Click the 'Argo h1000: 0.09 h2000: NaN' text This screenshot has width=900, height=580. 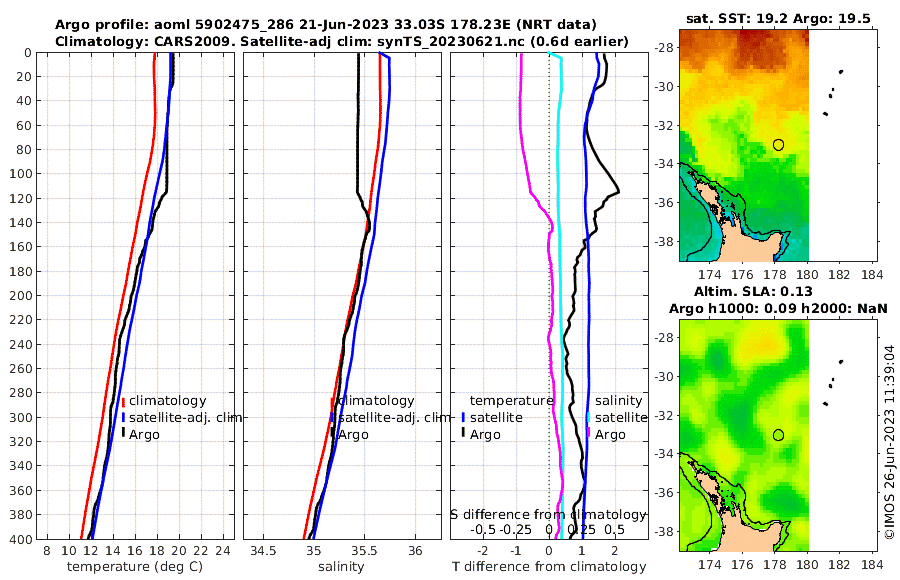(778, 309)
